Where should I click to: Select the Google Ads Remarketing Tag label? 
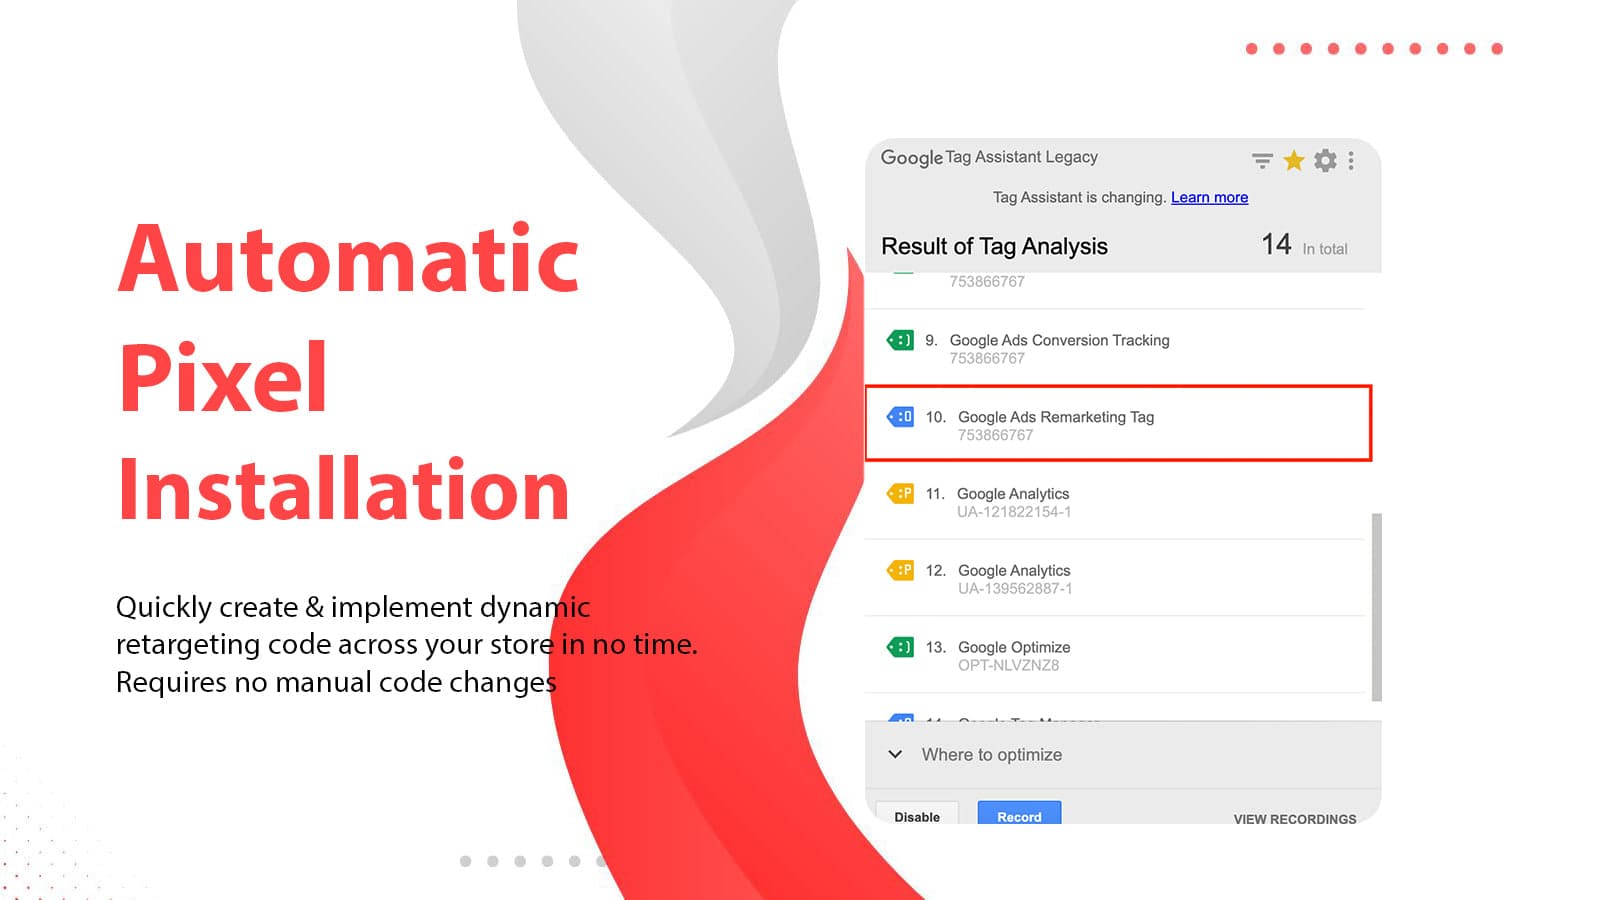tap(1055, 417)
